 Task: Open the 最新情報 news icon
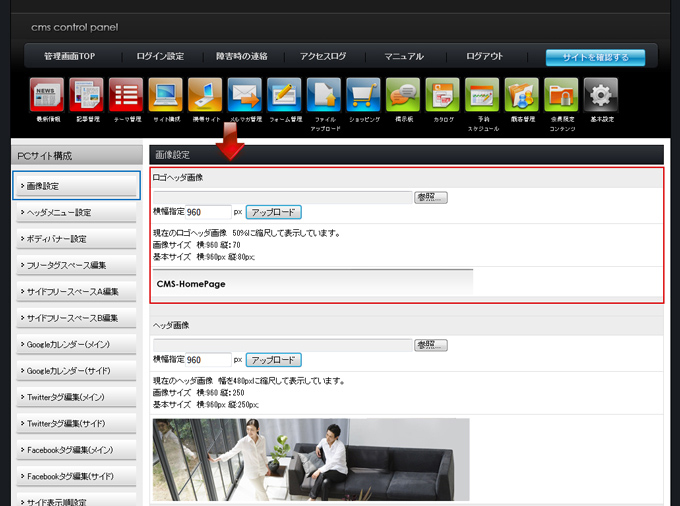48,95
